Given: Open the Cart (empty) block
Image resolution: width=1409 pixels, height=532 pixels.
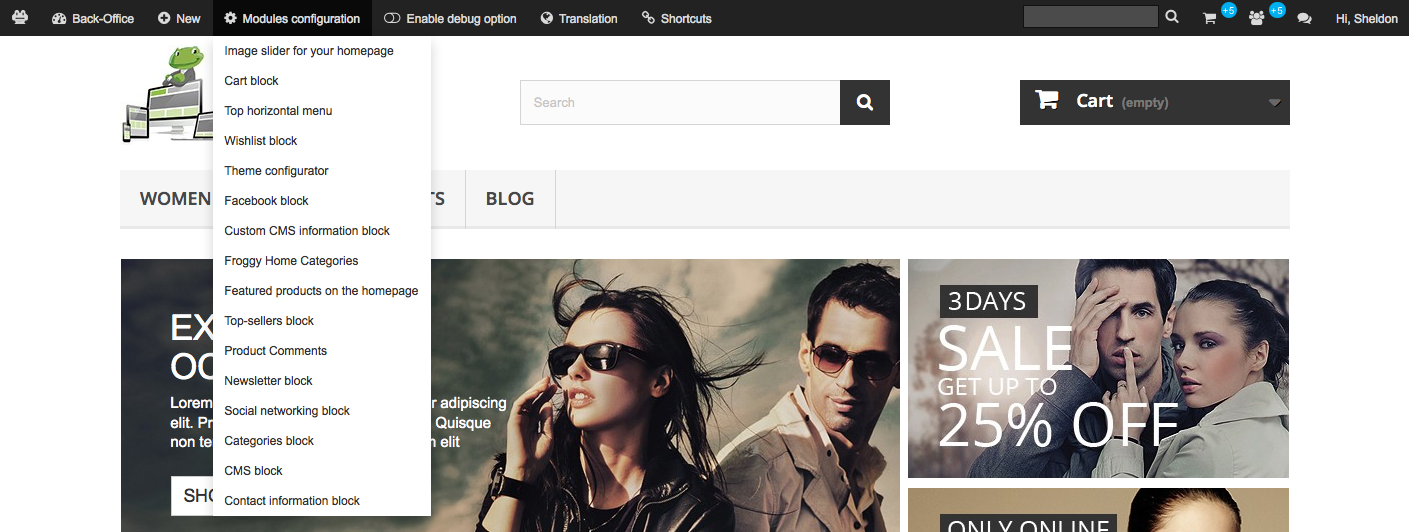Looking at the screenshot, I should click(x=1155, y=102).
